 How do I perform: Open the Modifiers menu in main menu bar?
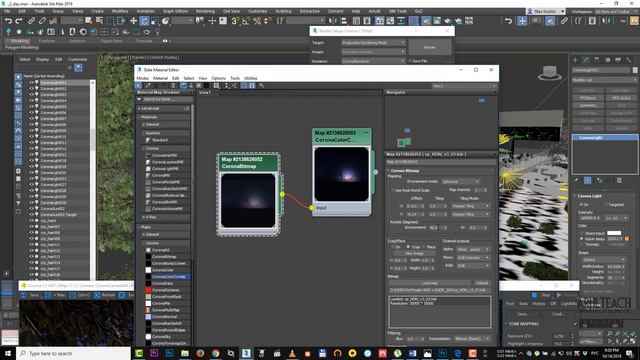click(120, 11)
